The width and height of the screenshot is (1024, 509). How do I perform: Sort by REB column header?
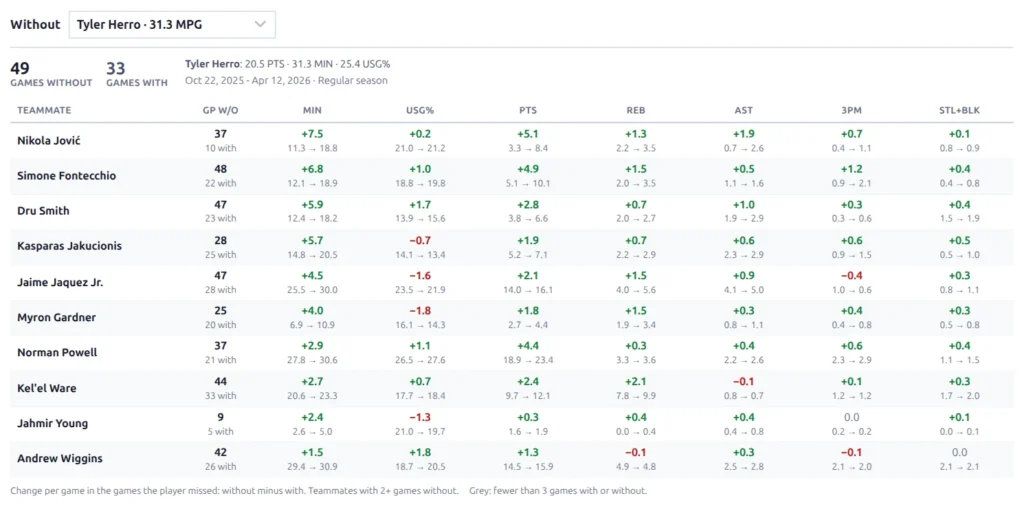[635, 110]
